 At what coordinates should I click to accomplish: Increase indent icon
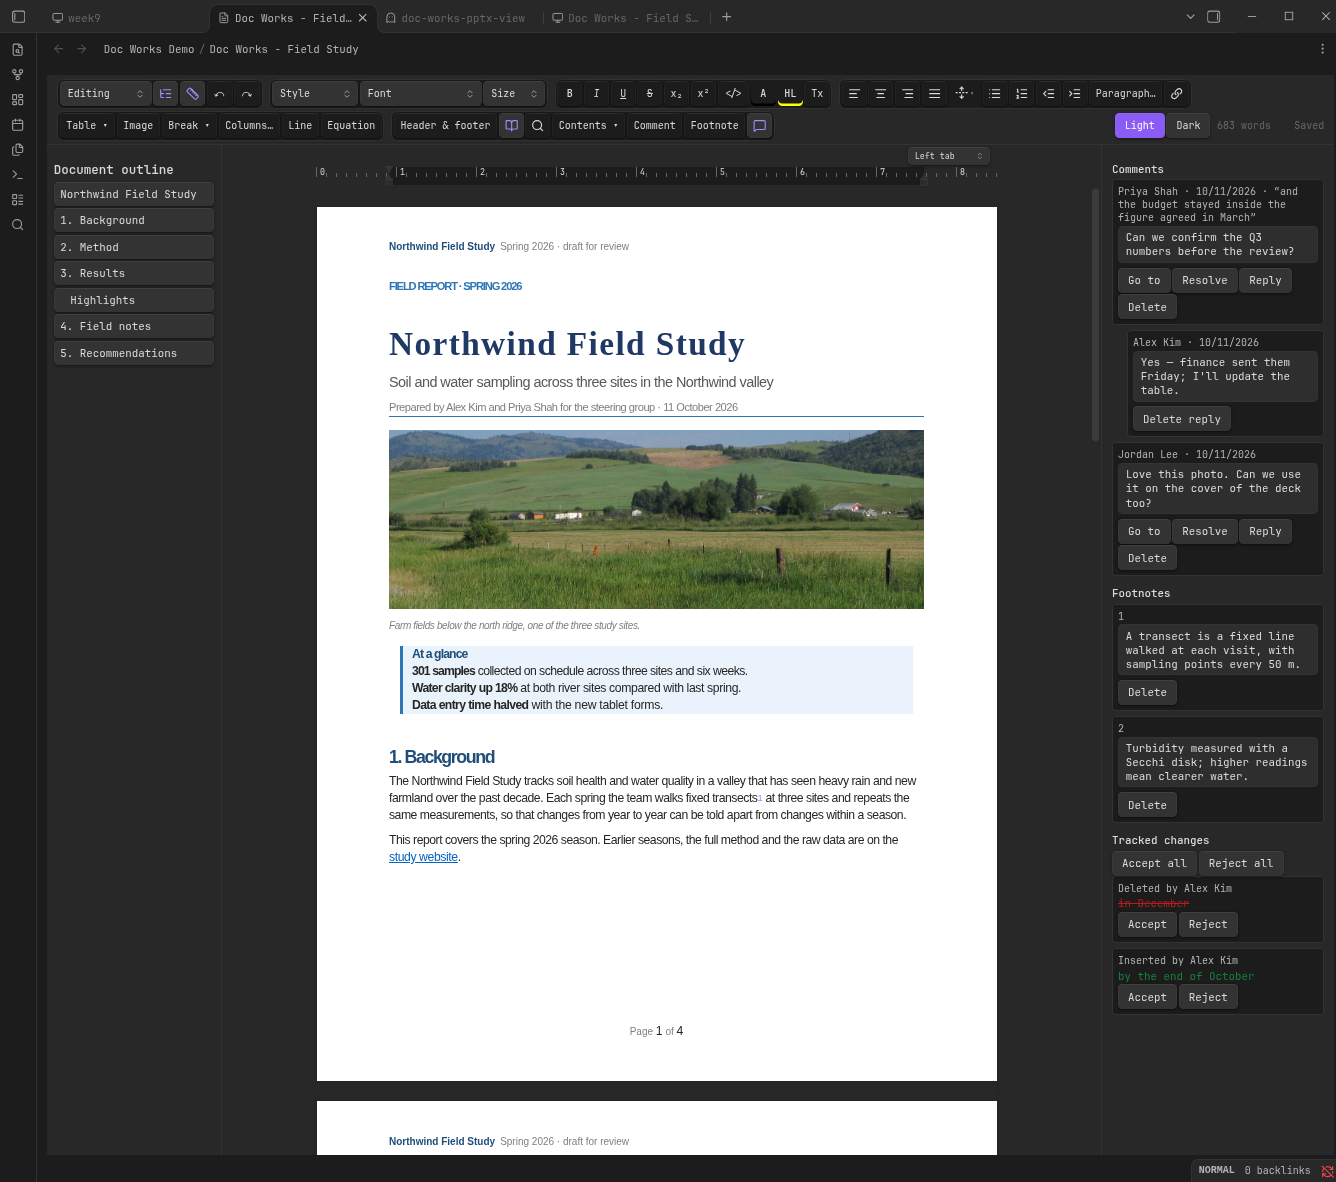[1075, 94]
